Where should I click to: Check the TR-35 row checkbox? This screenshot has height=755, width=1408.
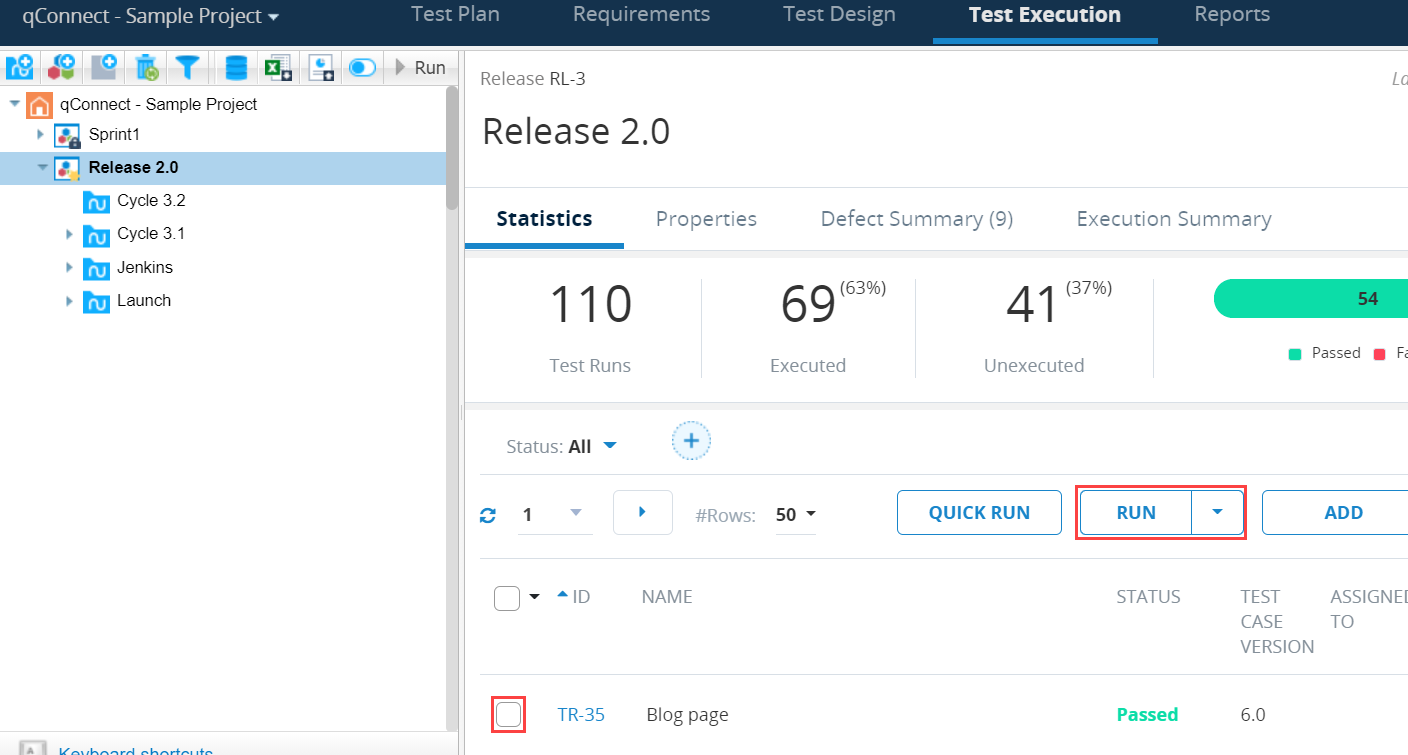pyautogui.click(x=508, y=714)
